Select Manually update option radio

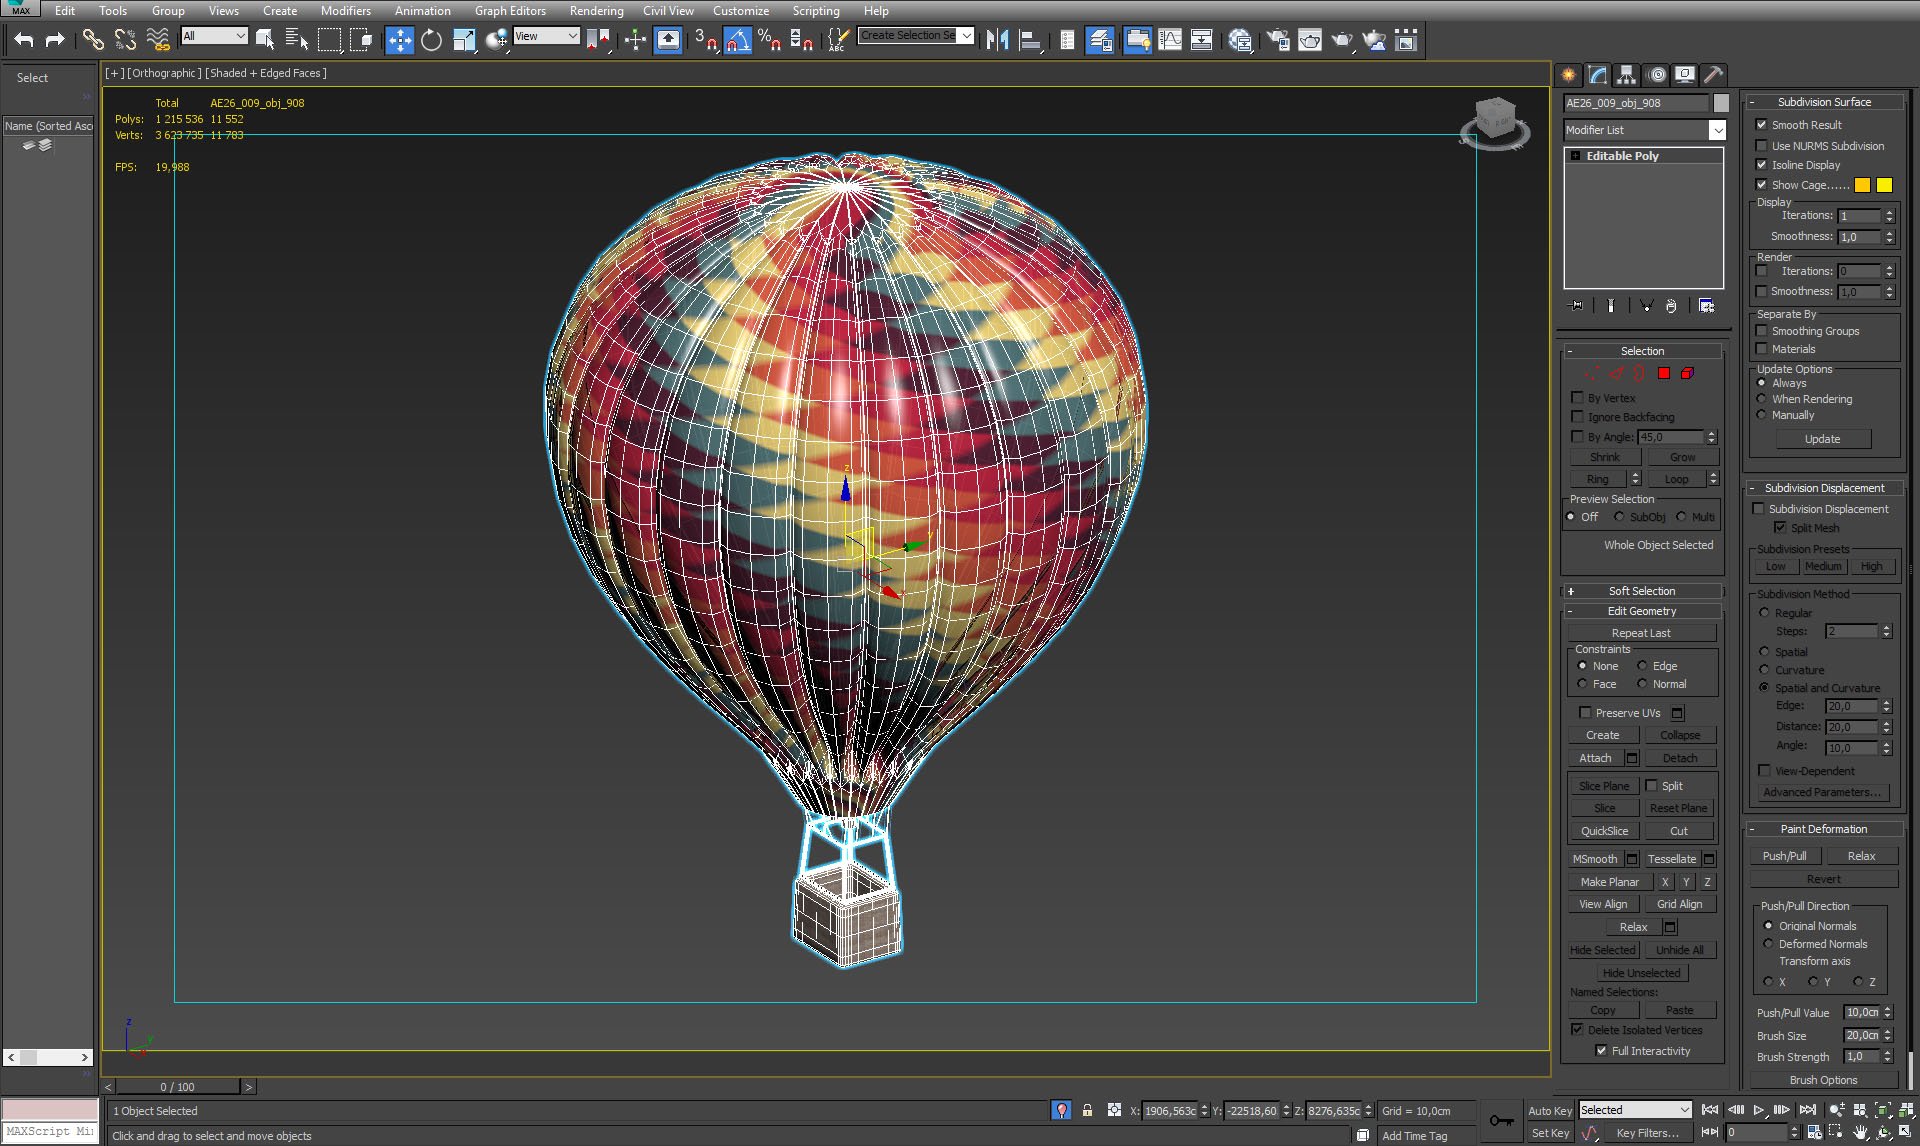pos(1762,415)
